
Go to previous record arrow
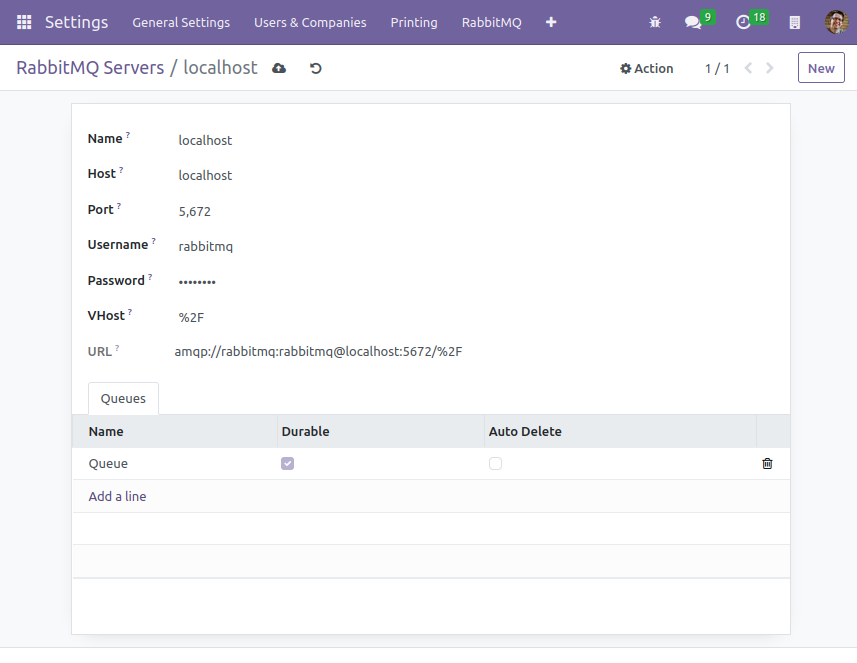(749, 68)
